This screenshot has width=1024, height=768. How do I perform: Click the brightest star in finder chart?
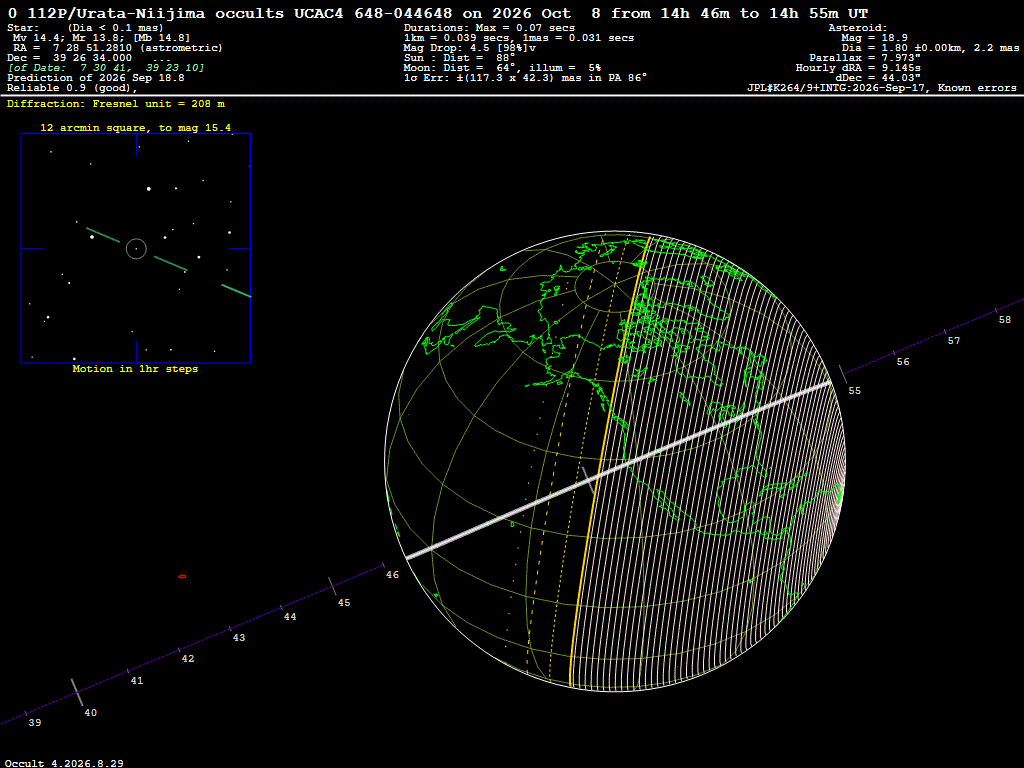point(149,189)
